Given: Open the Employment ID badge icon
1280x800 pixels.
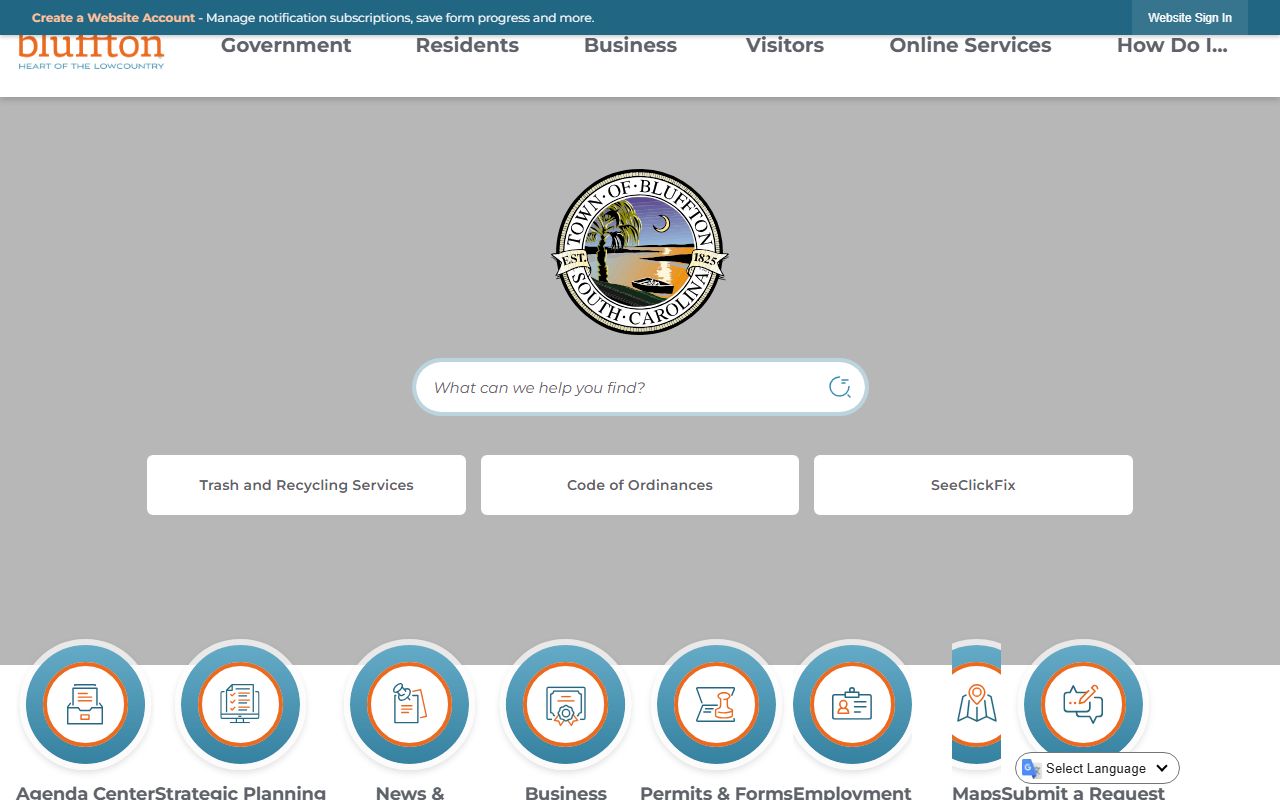Looking at the screenshot, I should click(852, 705).
